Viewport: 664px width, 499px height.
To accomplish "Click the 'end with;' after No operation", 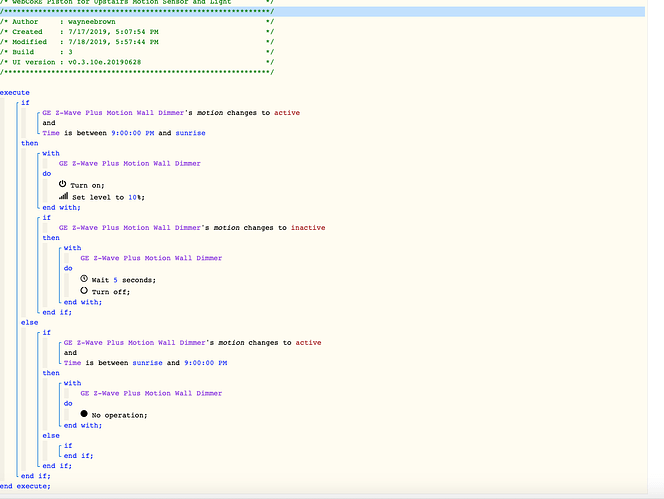I will [83, 426].
